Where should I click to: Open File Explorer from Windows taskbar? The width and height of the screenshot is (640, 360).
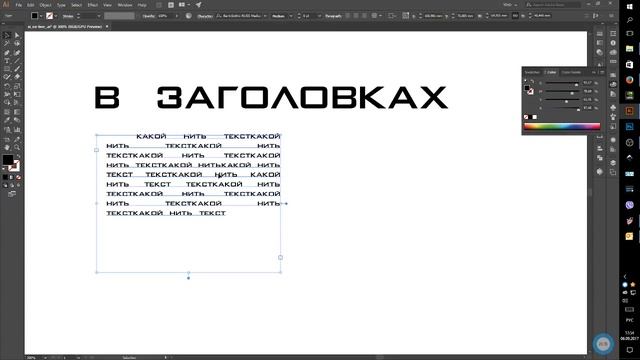point(629,49)
